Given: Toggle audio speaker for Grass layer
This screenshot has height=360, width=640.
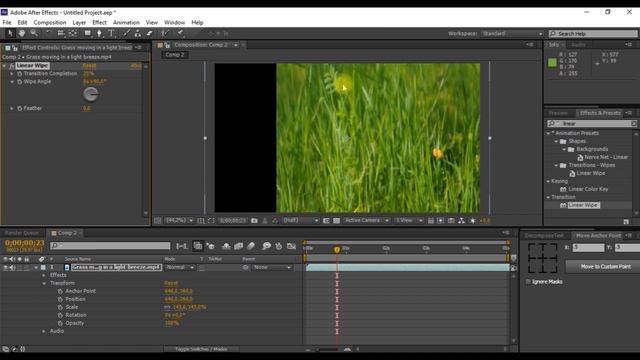Looking at the screenshot, I should click(x=13, y=267).
